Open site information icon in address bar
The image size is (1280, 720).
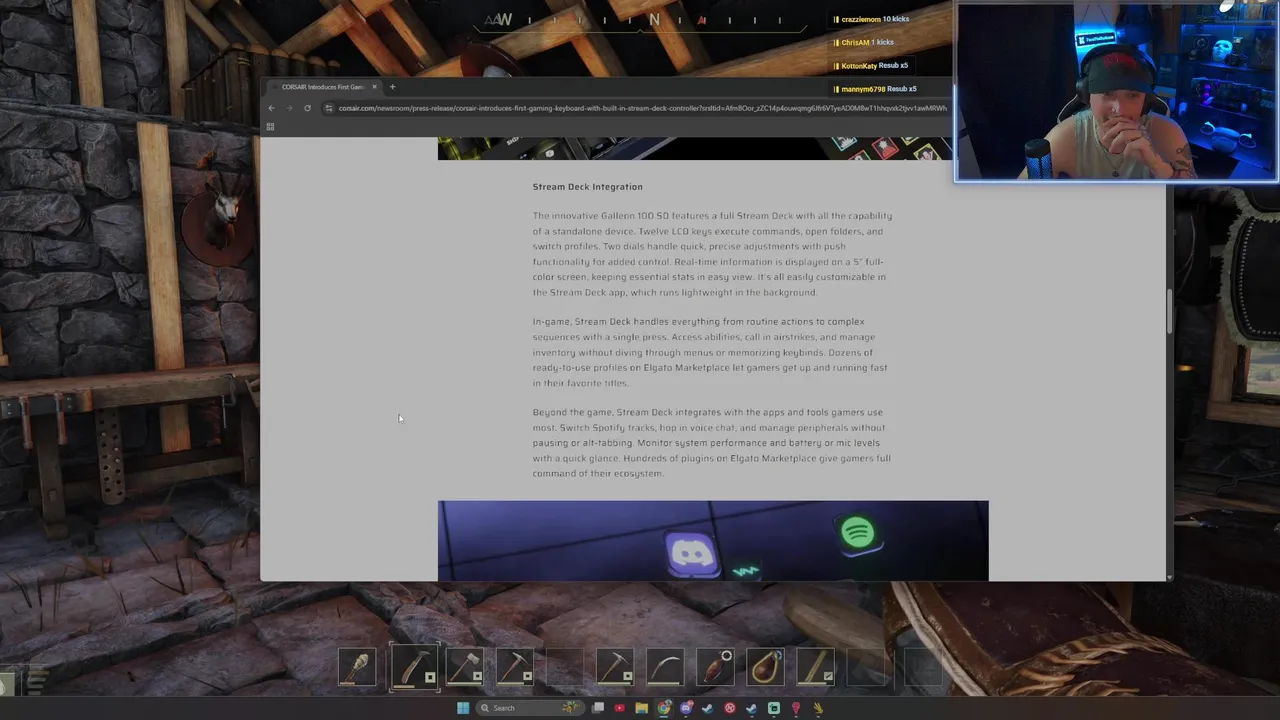point(329,108)
